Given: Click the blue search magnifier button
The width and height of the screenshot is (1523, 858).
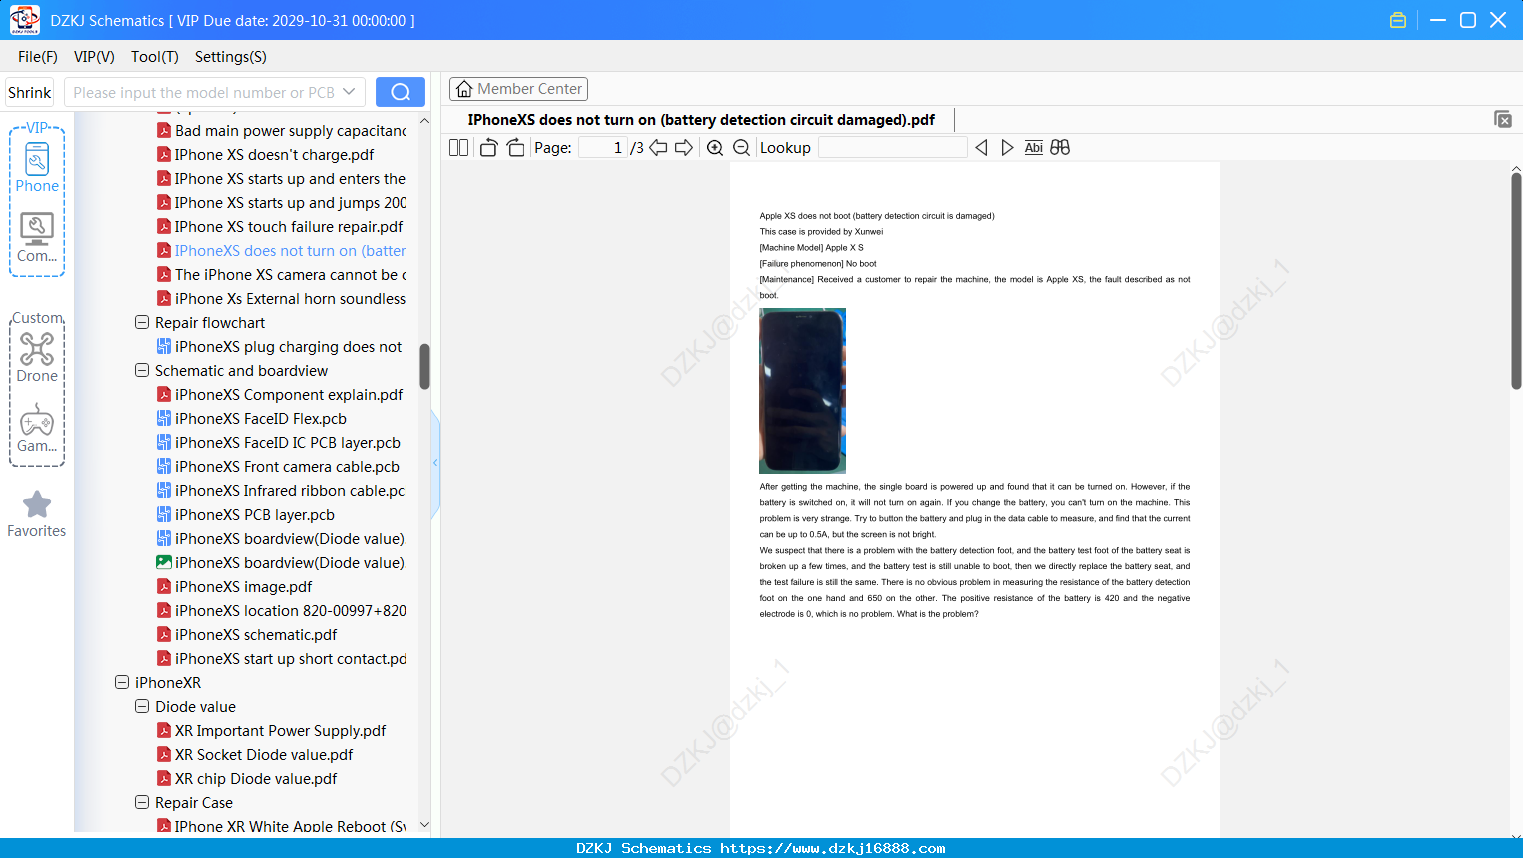Looking at the screenshot, I should tap(400, 92).
